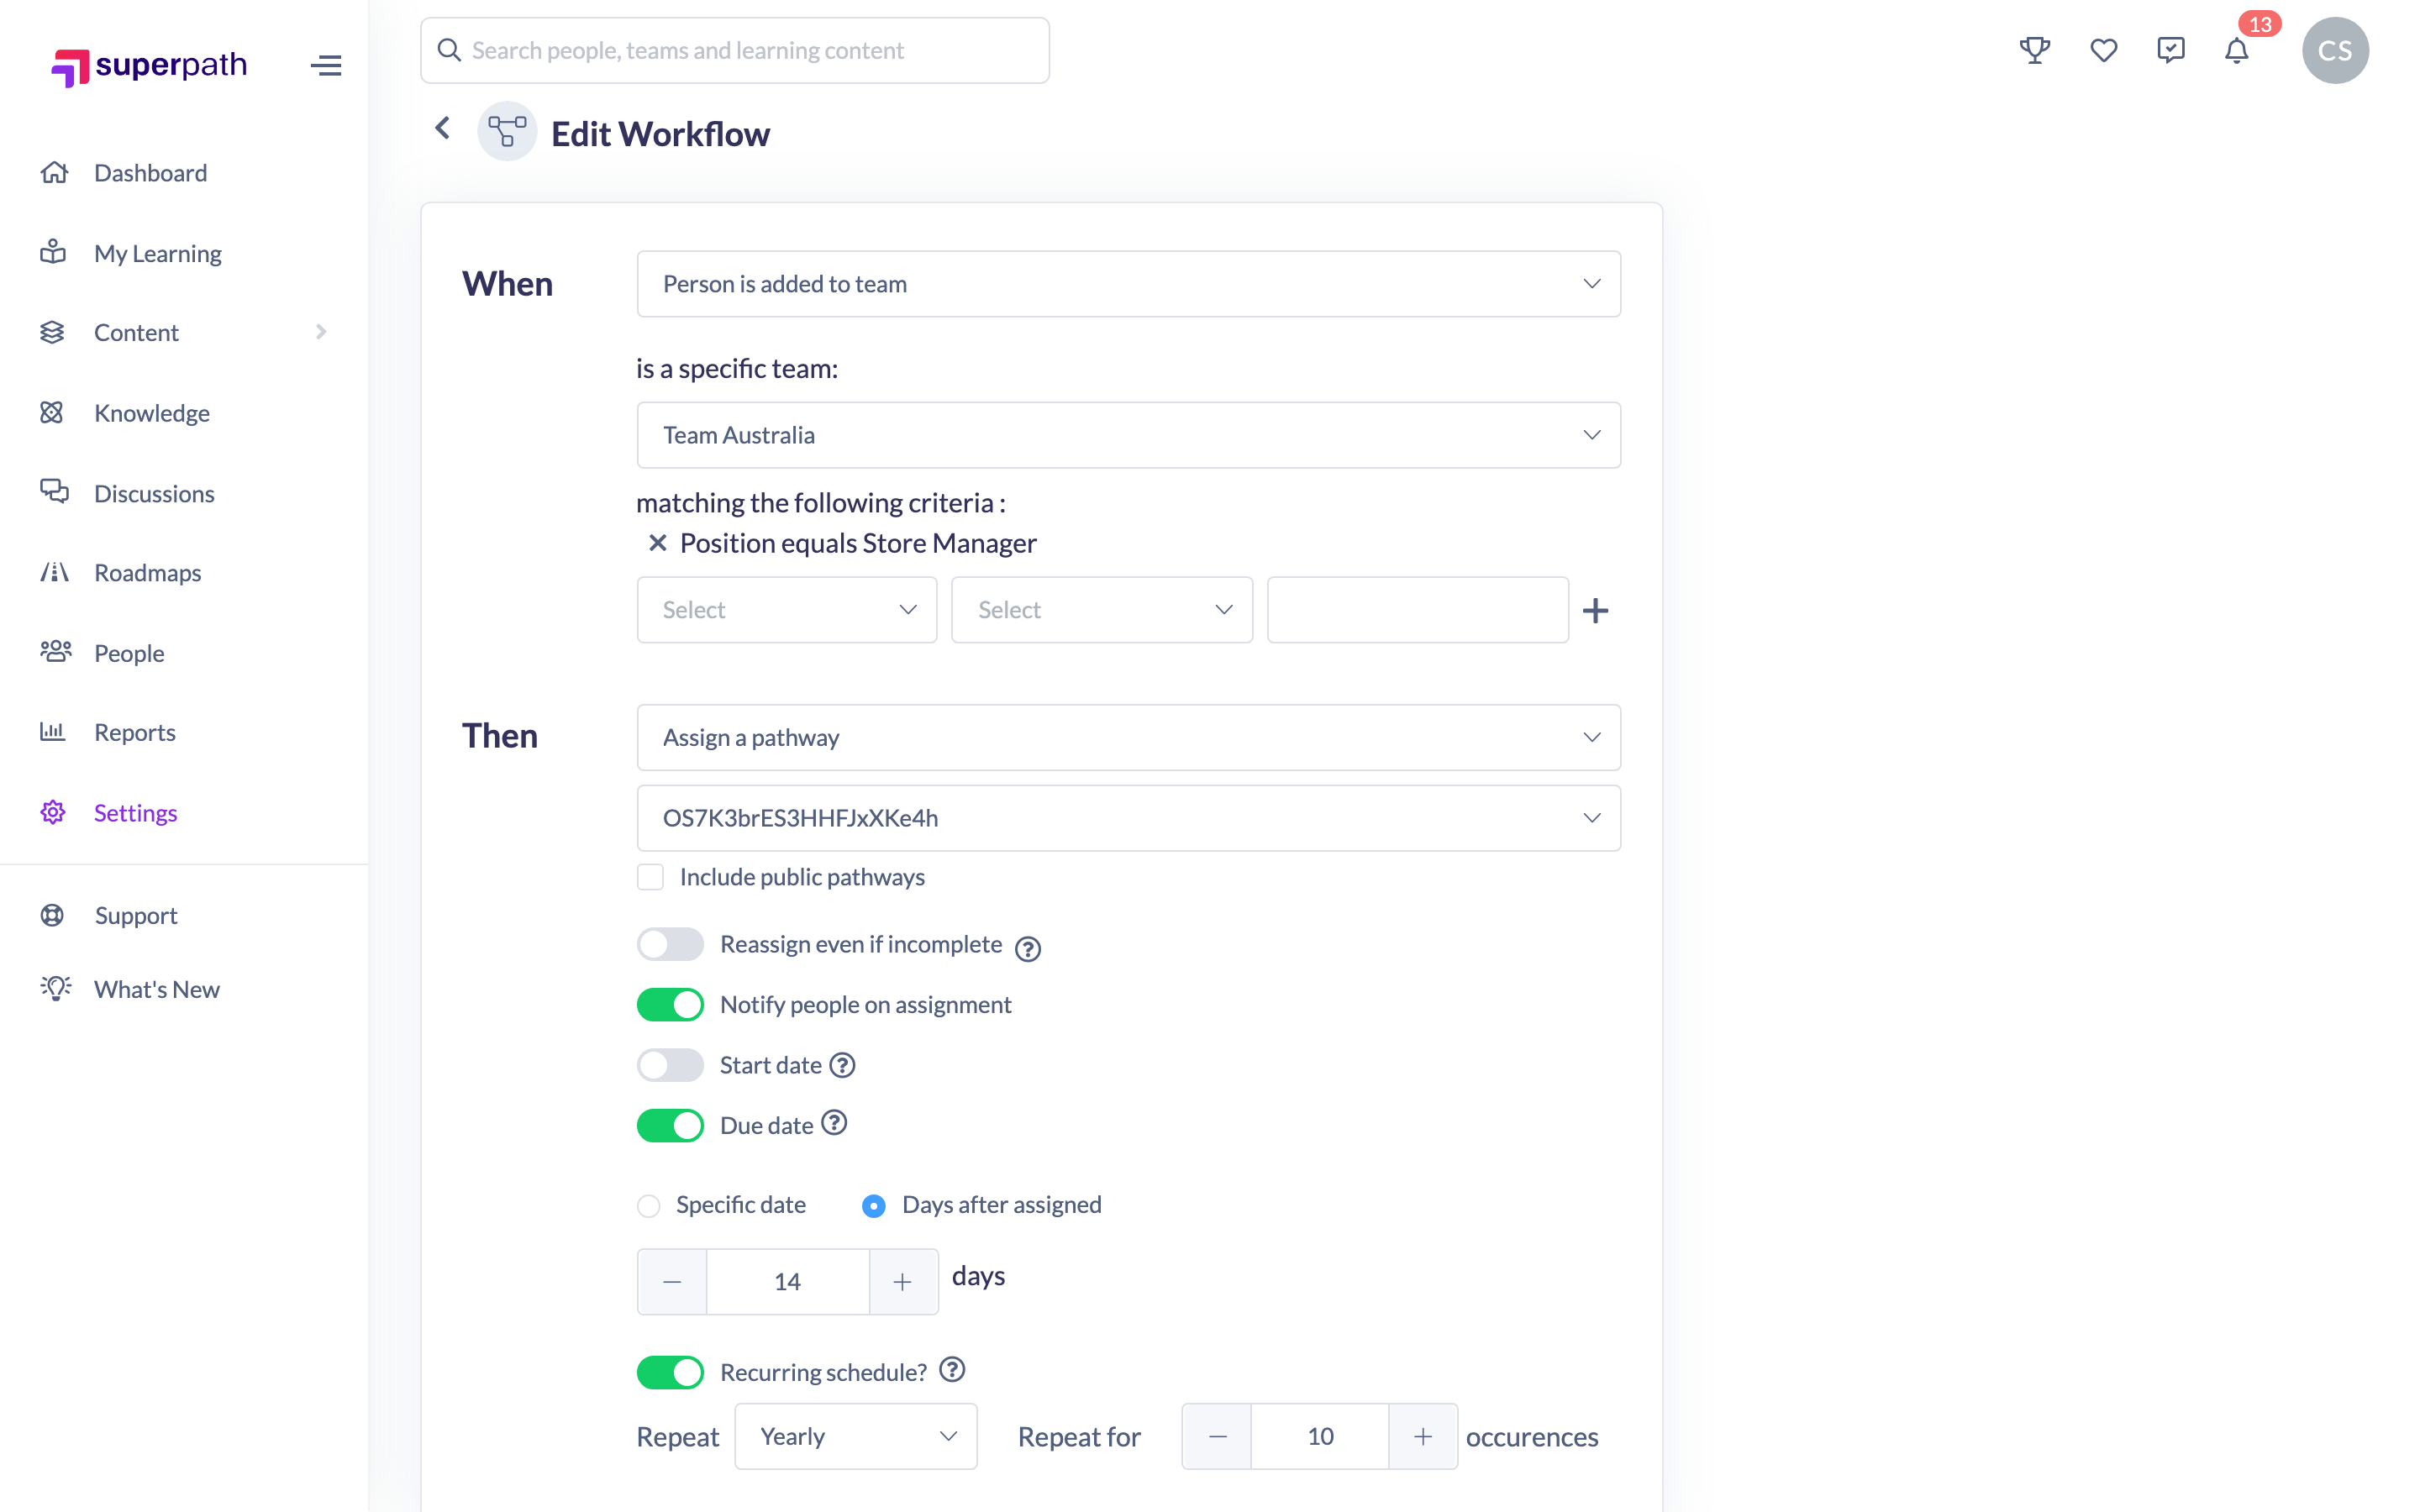This screenshot has width=2420, height=1512.
Task: Remove Position equals Store Manager criterion
Action: pos(657,543)
